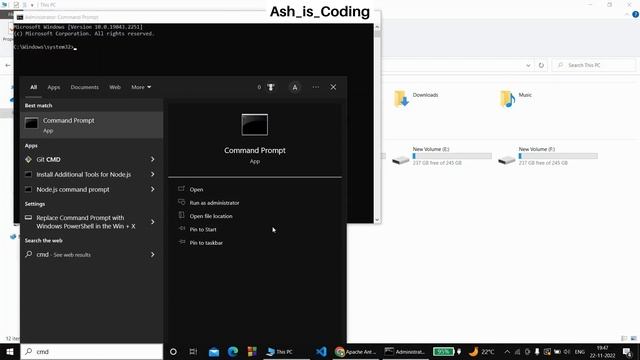
Task: Switch to Chrome Apache Ant window
Action: tap(356, 351)
